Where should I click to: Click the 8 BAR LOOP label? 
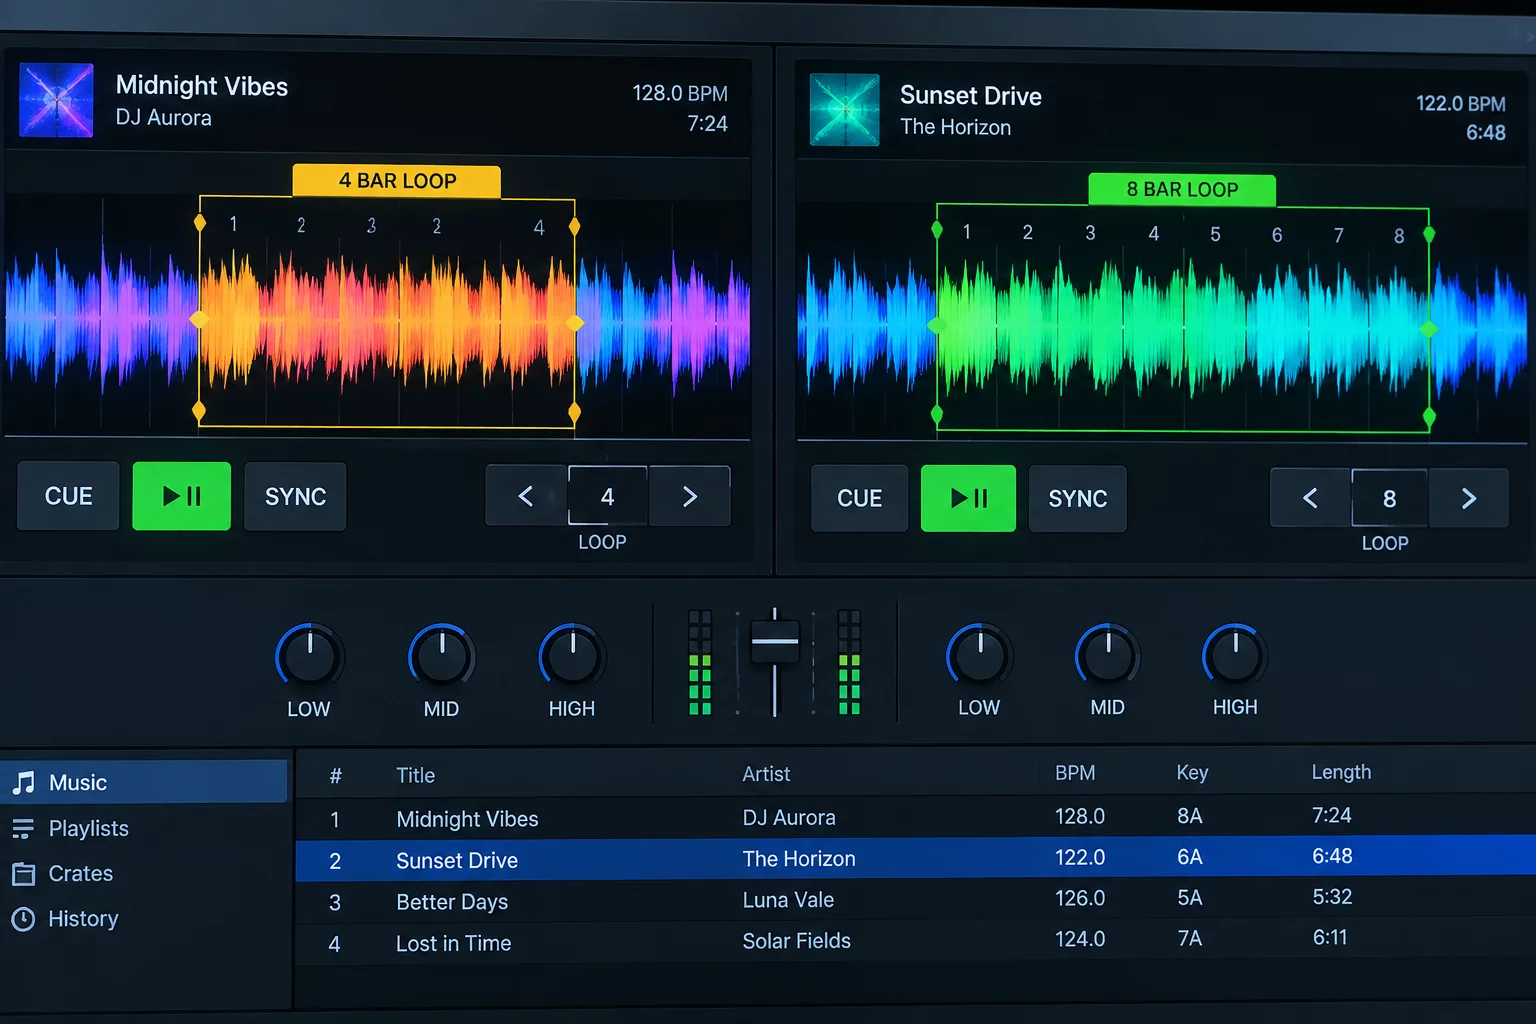click(1182, 189)
